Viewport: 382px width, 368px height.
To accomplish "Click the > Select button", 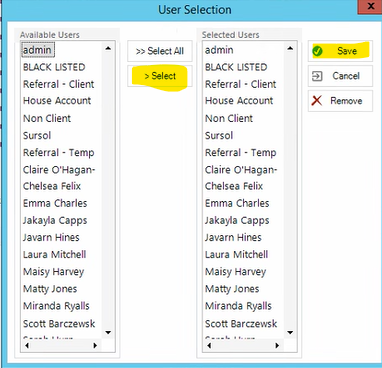I will [x=160, y=76].
